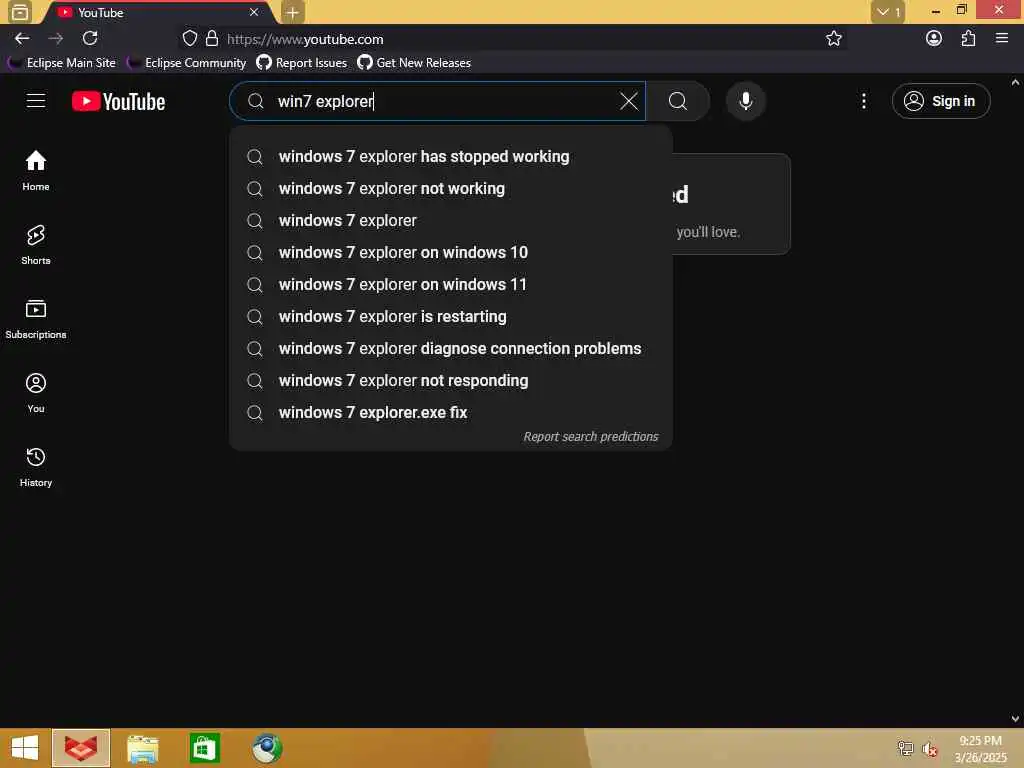Open Shorts in the sidebar
Viewport: 1024px width, 768px height.
[x=36, y=244]
